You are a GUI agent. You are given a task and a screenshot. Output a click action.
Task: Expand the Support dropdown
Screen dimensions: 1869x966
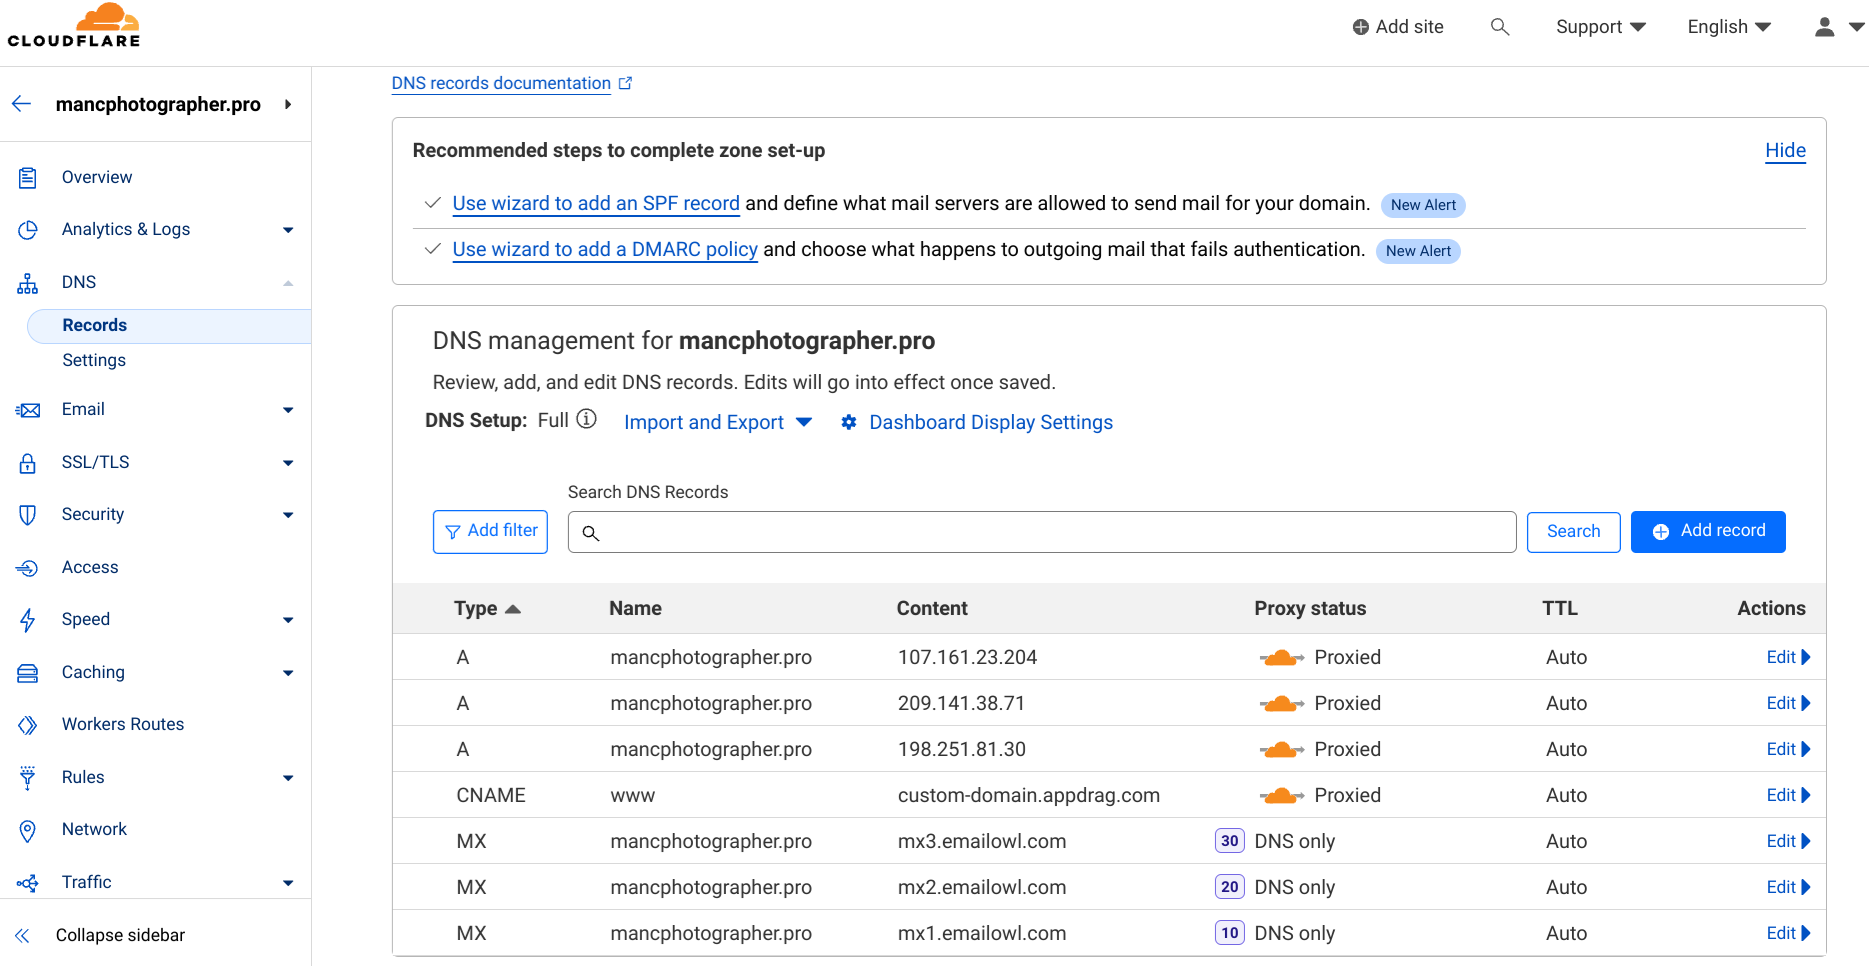(x=1601, y=27)
